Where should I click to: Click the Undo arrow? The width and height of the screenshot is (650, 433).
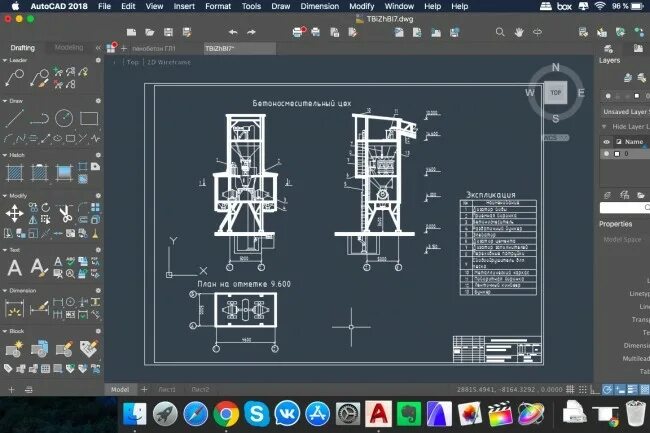[233, 32]
